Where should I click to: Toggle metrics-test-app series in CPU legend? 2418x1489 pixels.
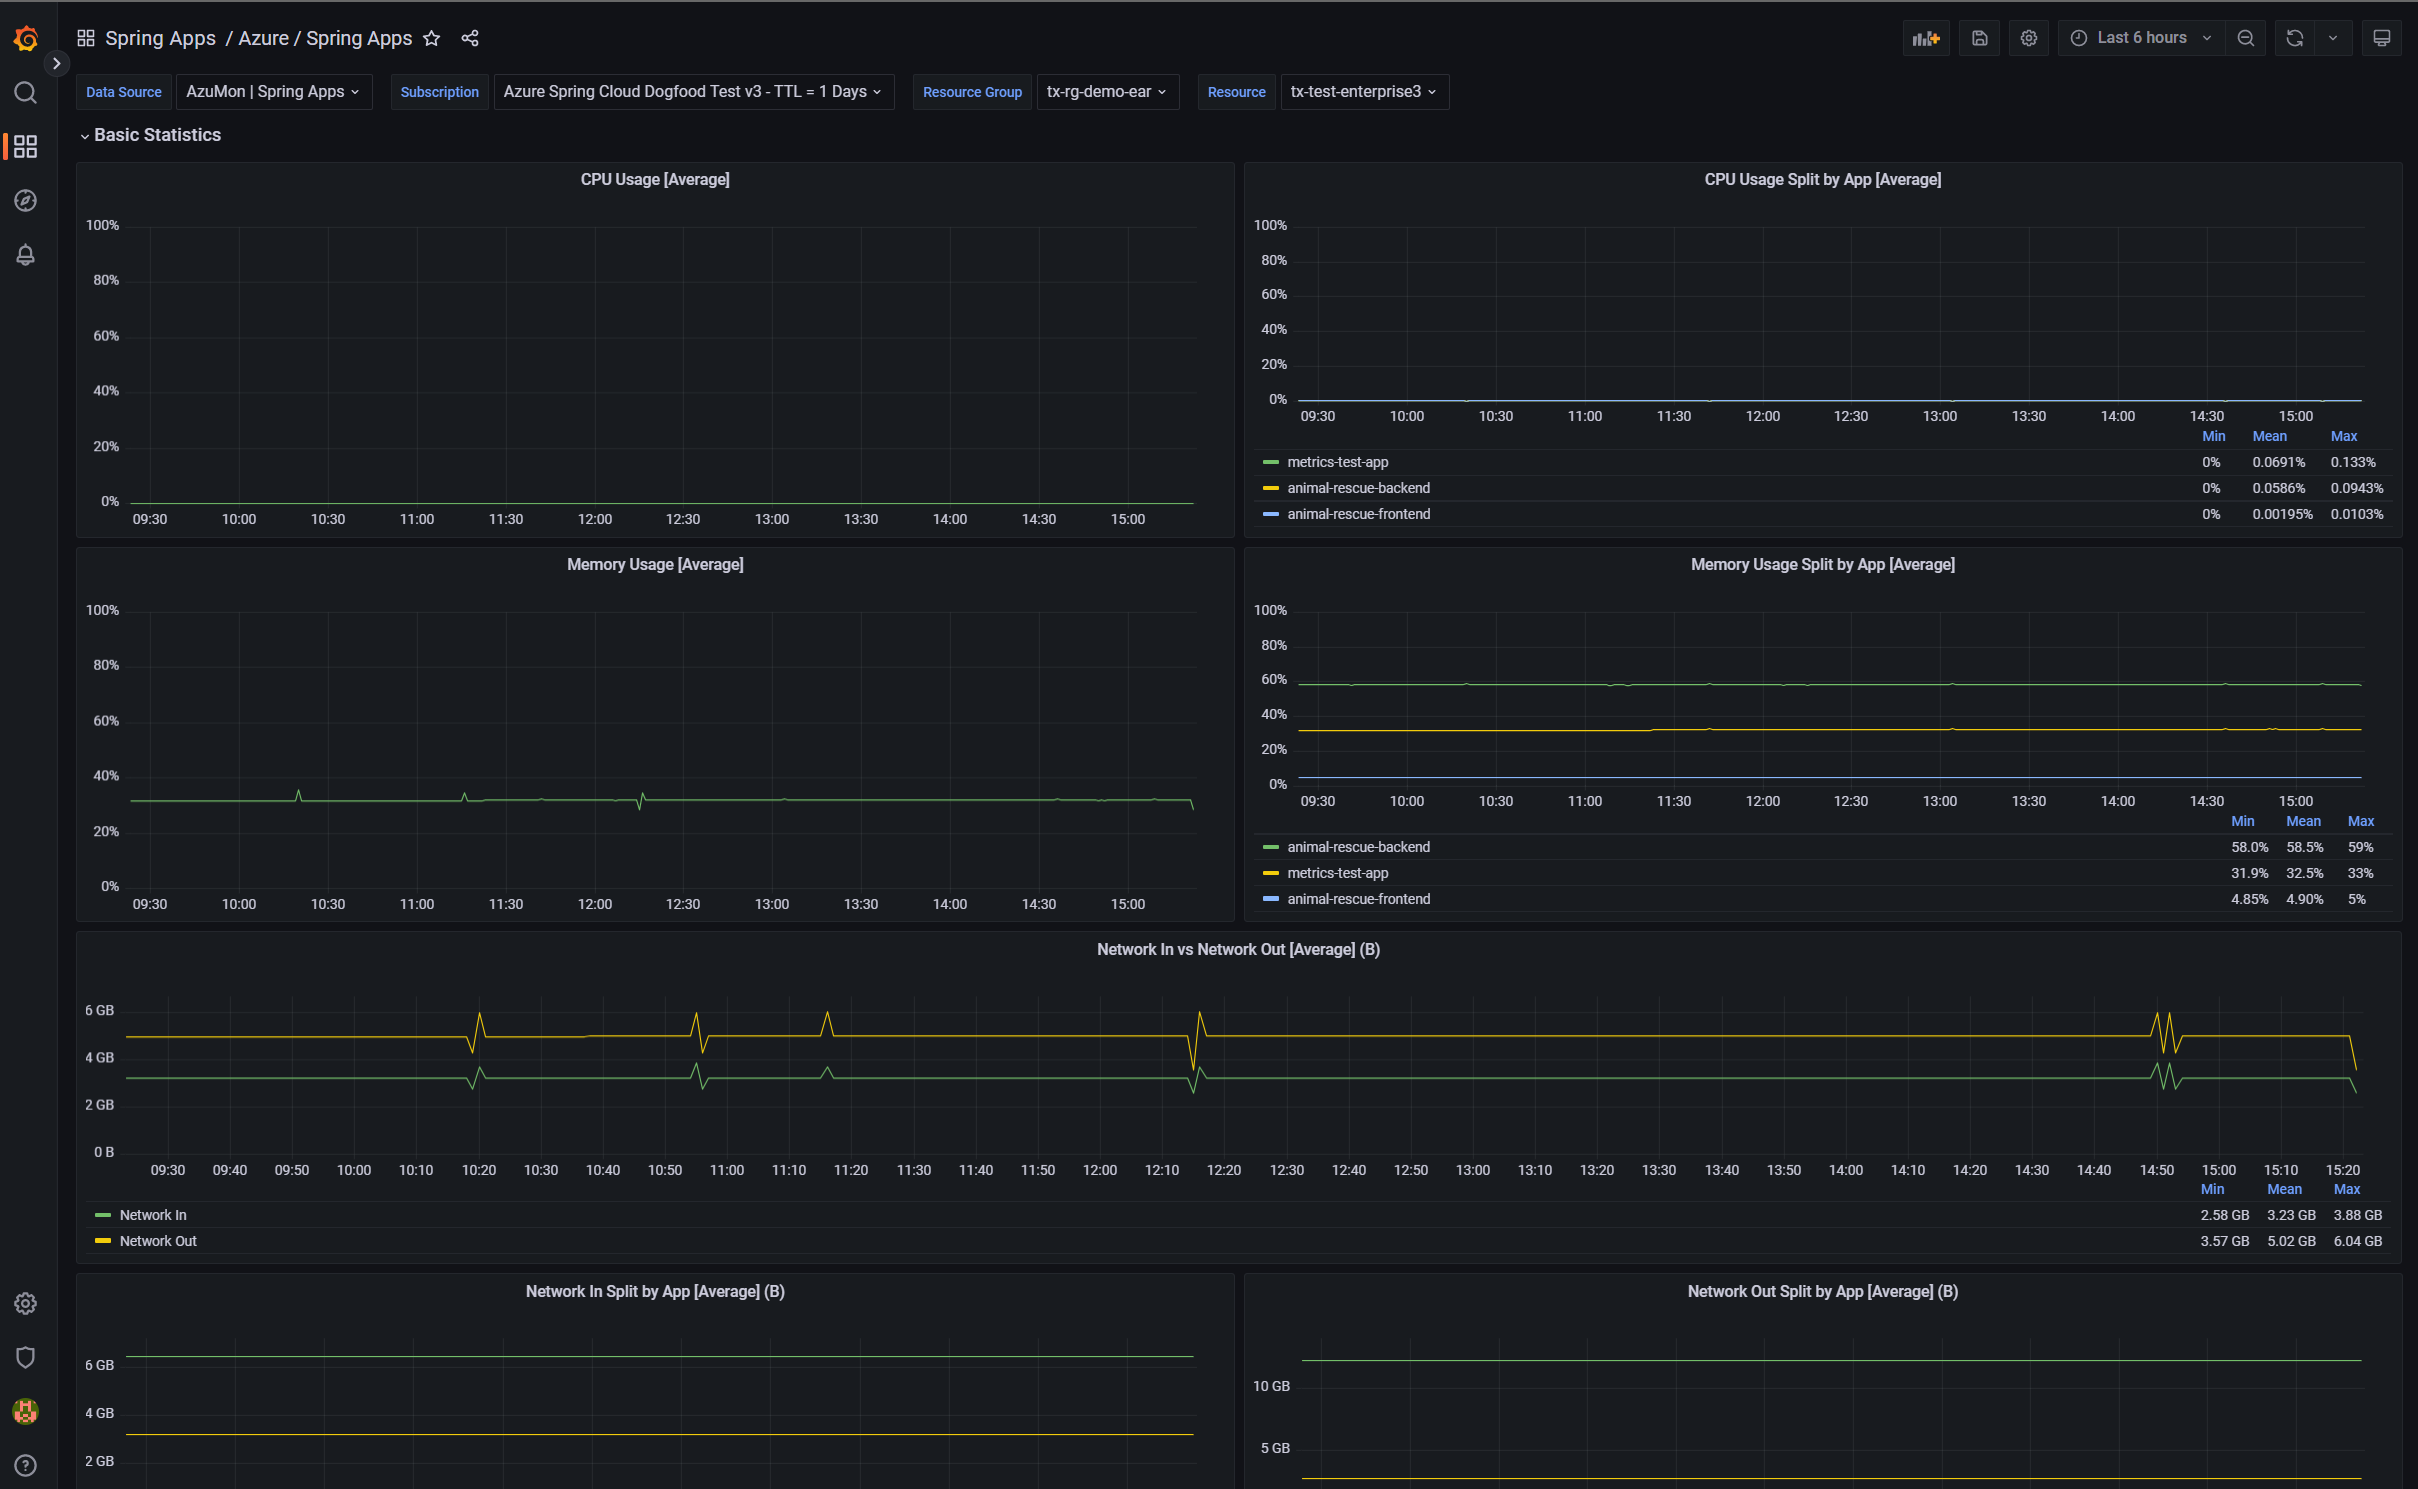point(1337,462)
